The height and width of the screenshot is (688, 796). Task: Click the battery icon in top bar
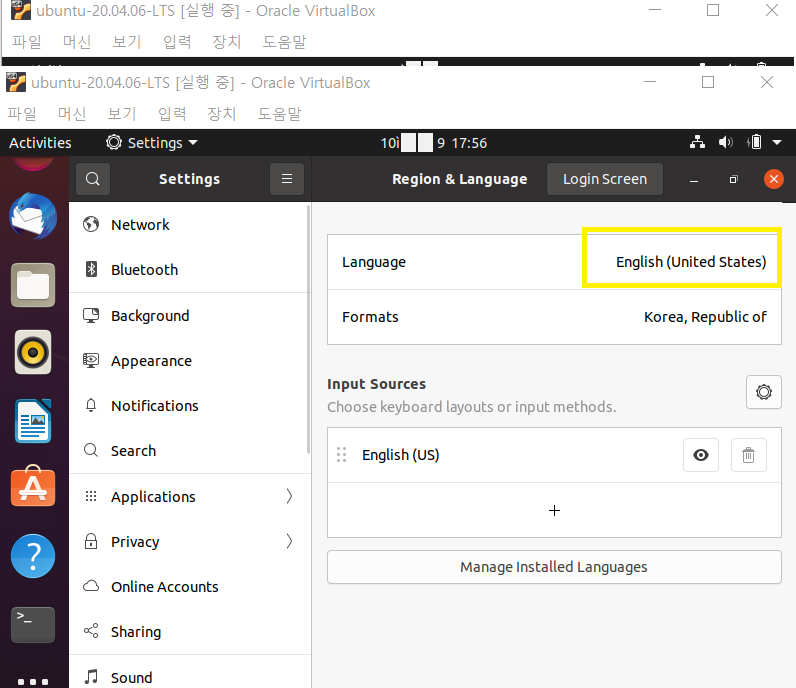754,143
